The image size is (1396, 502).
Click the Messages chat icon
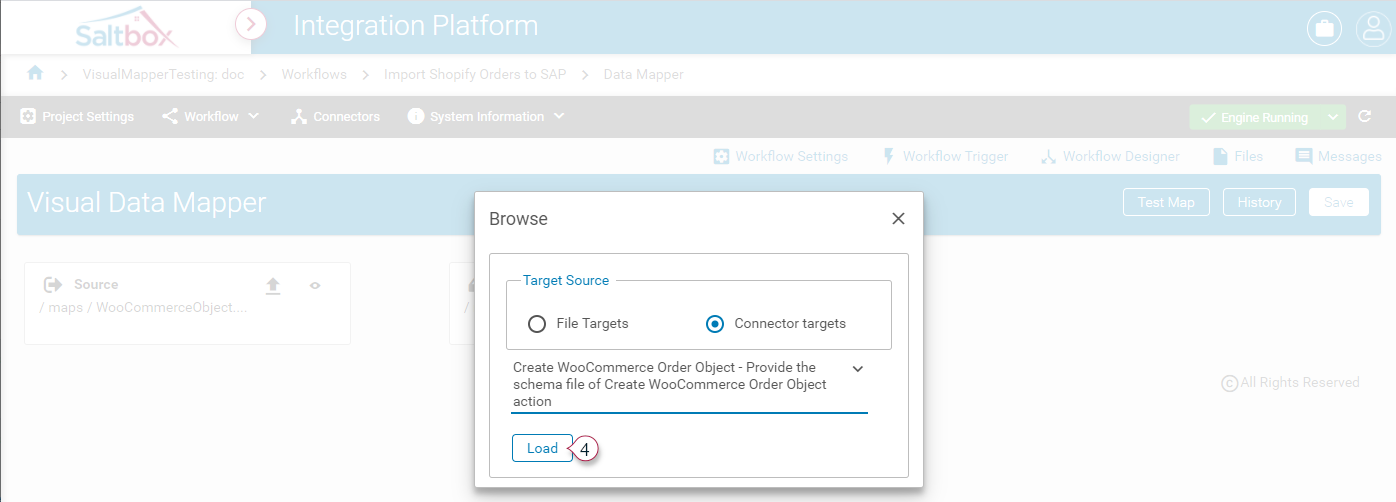[x=1303, y=156]
